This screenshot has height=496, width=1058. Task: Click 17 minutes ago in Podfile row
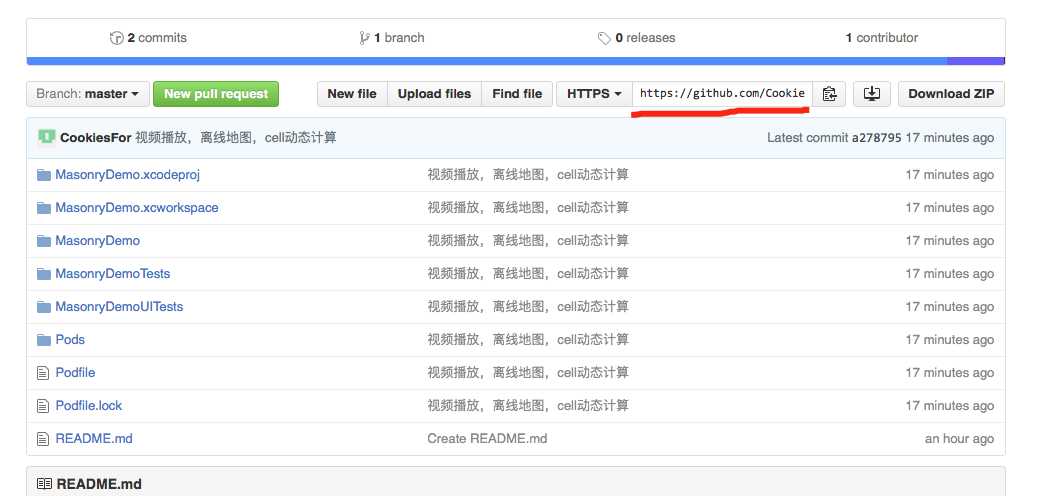point(949,373)
